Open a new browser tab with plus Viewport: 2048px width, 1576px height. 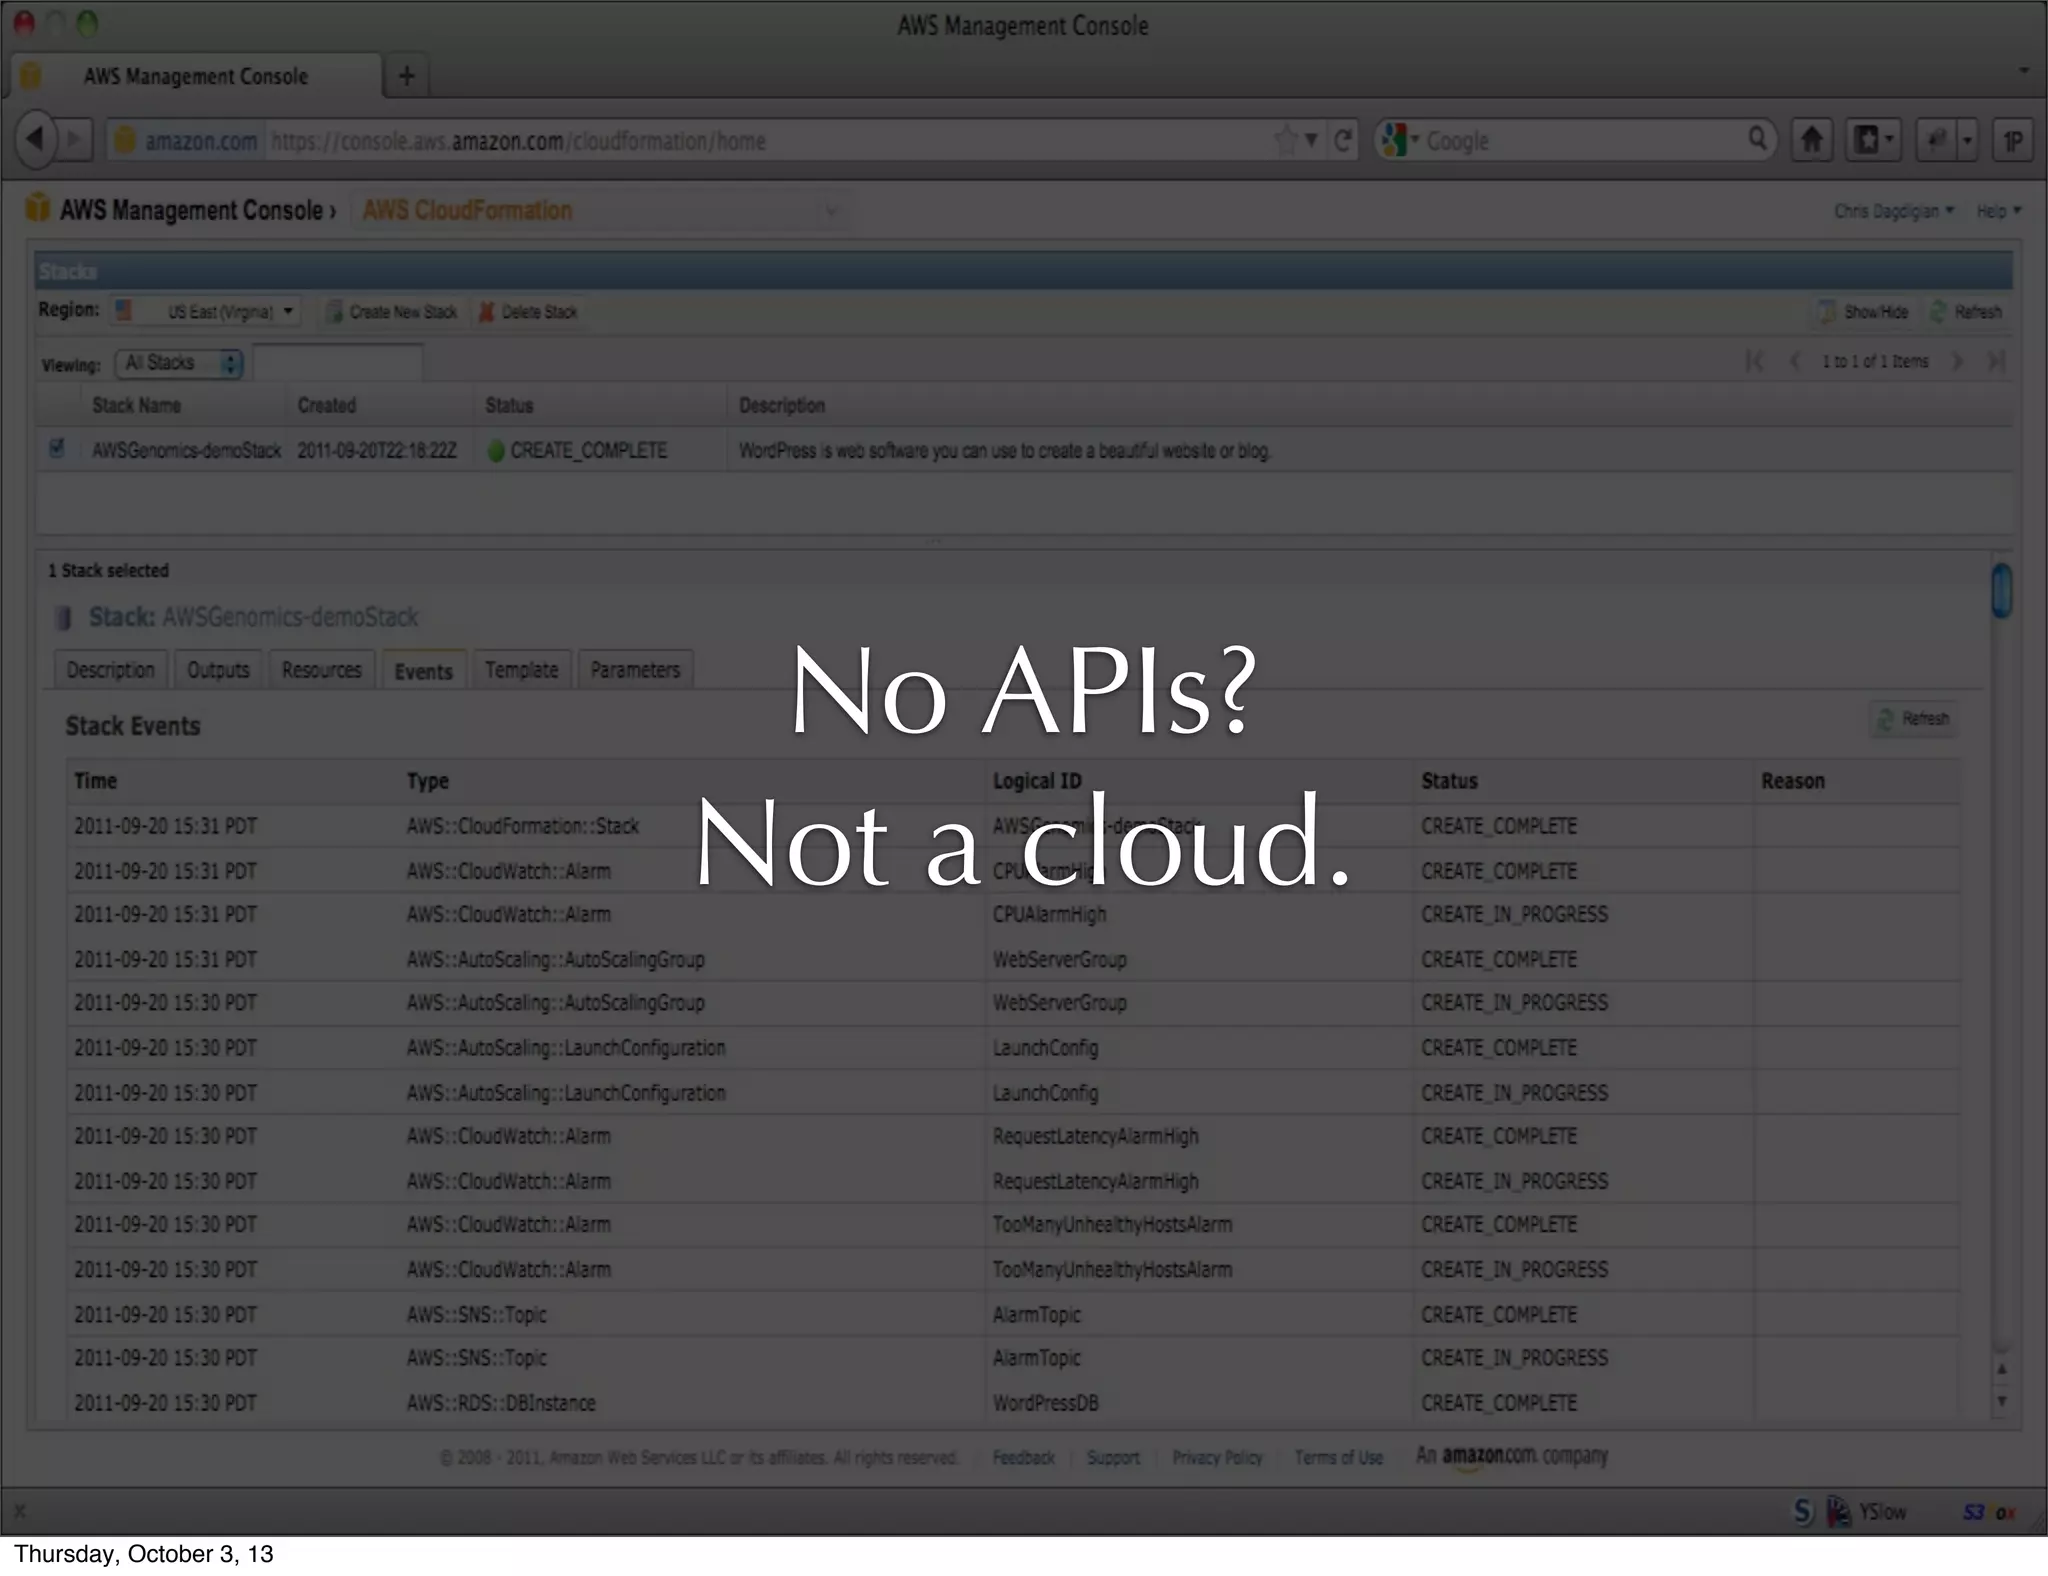tap(406, 76)
